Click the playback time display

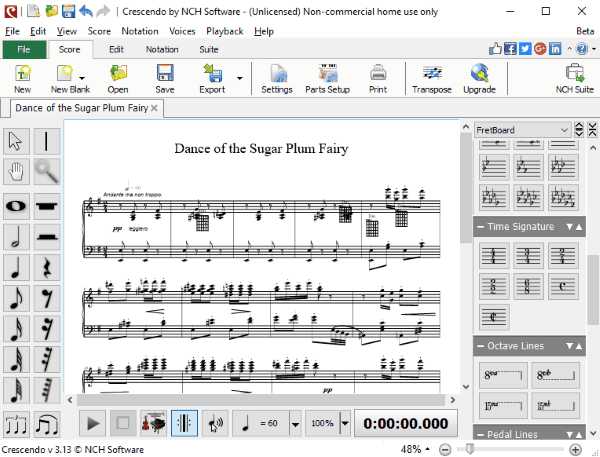point(406,423)
